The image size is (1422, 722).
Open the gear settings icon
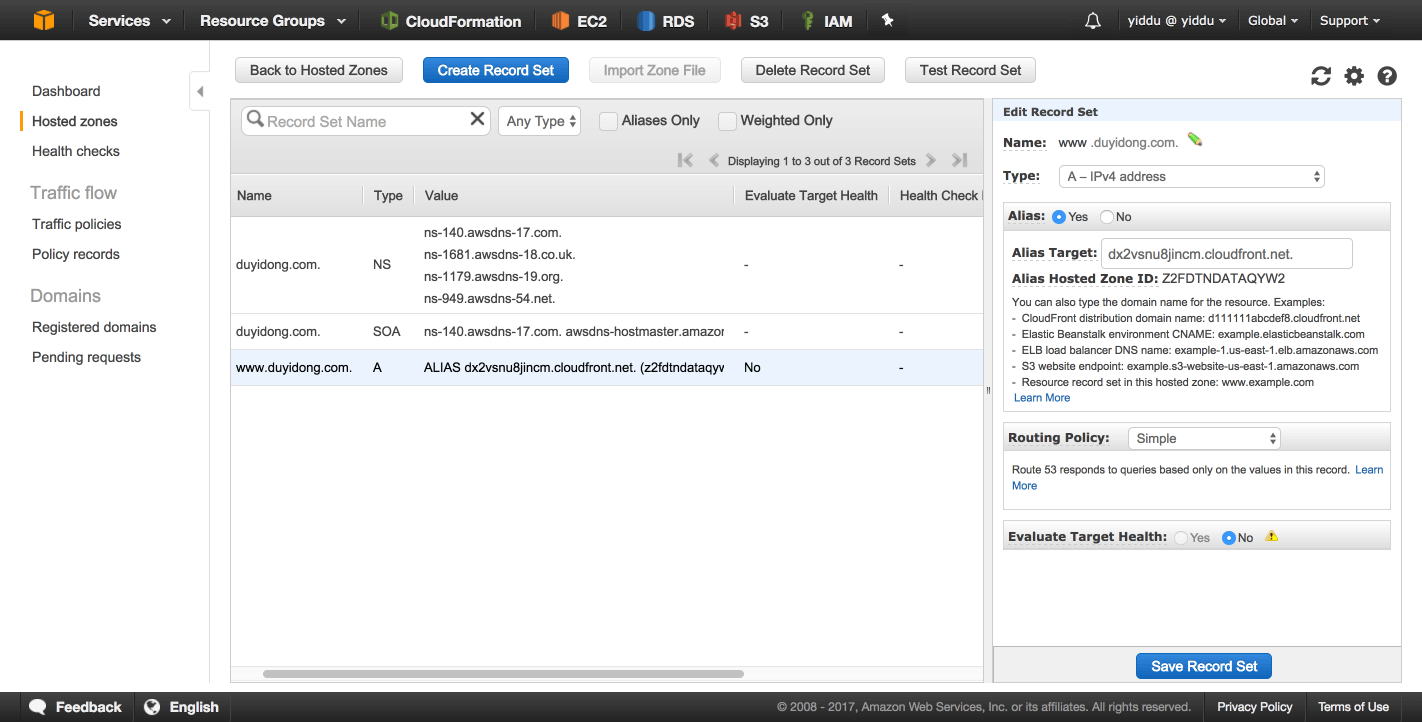pos(1354,76)
